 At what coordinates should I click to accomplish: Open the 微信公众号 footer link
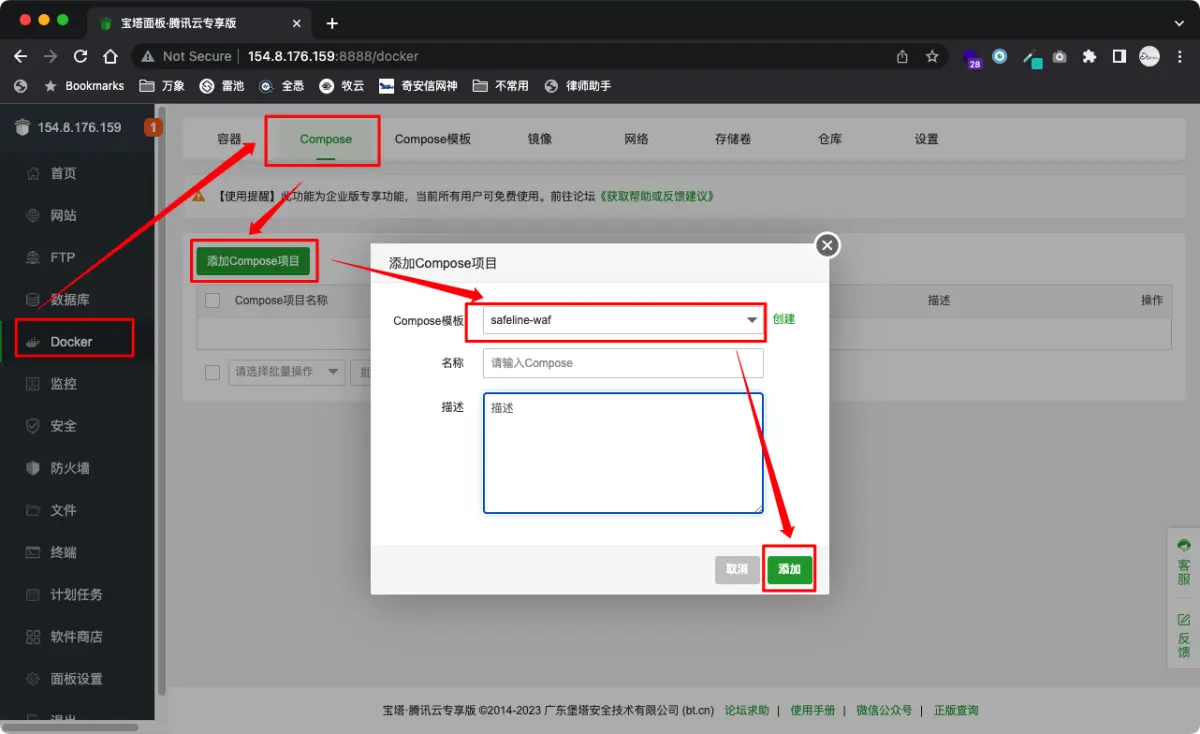[884, 710]
